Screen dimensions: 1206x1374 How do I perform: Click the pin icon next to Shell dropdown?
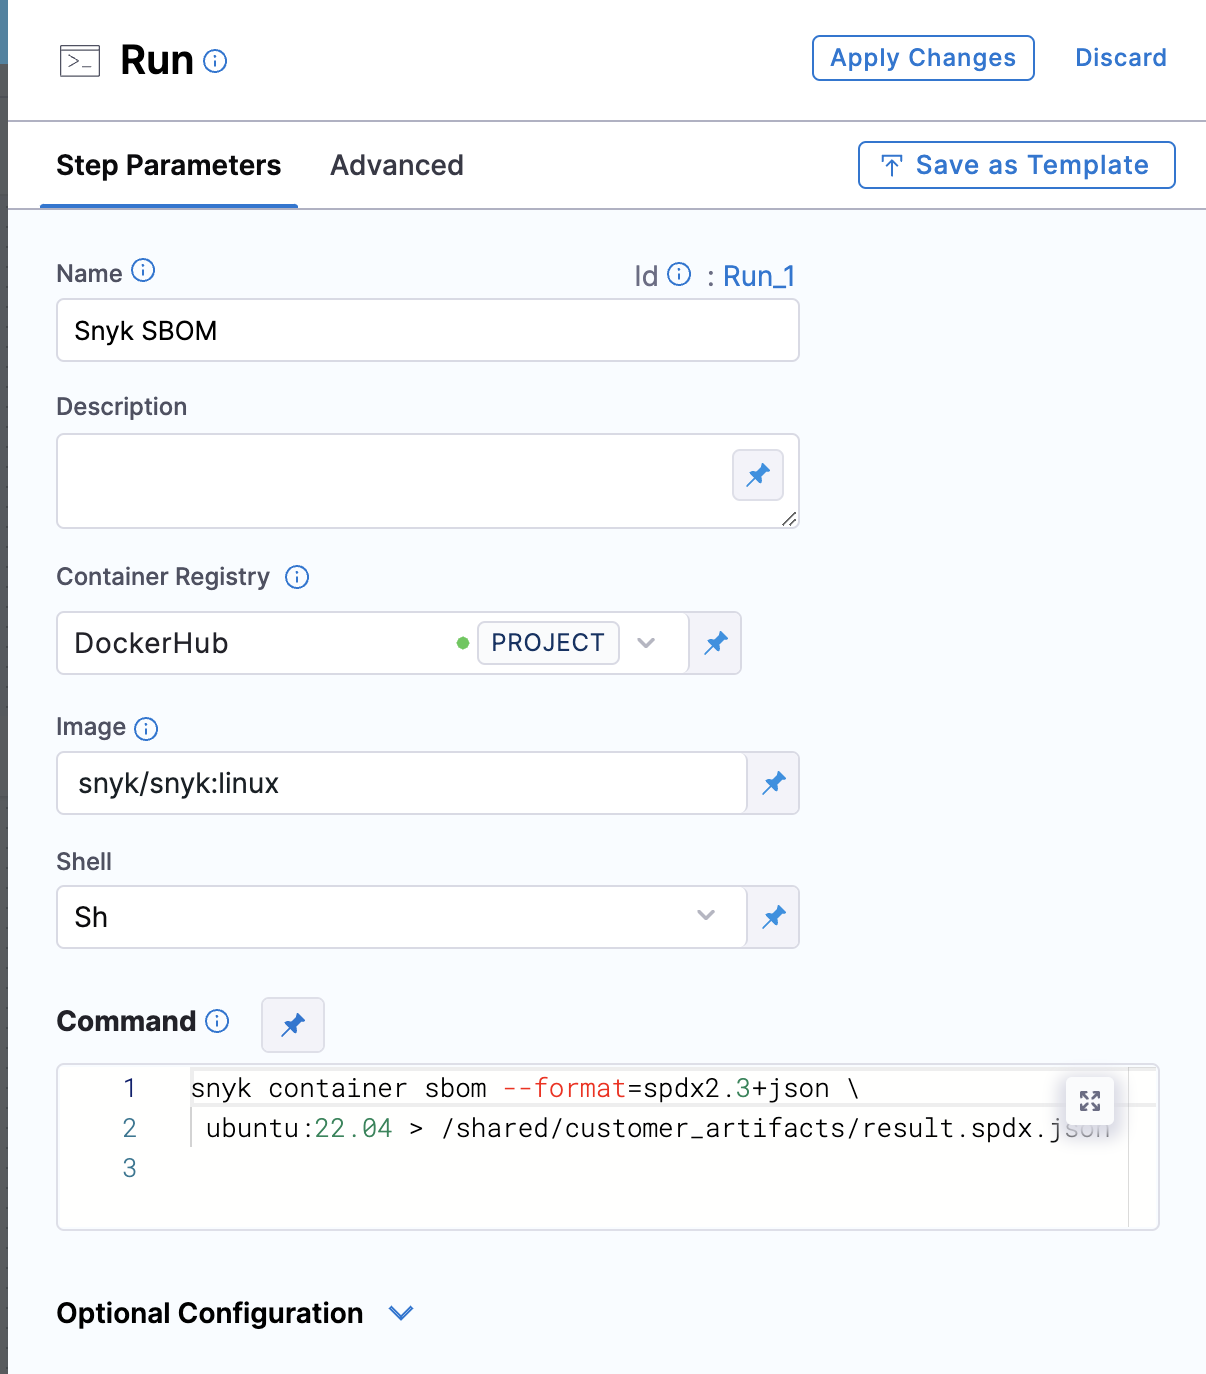coord(774,917)
